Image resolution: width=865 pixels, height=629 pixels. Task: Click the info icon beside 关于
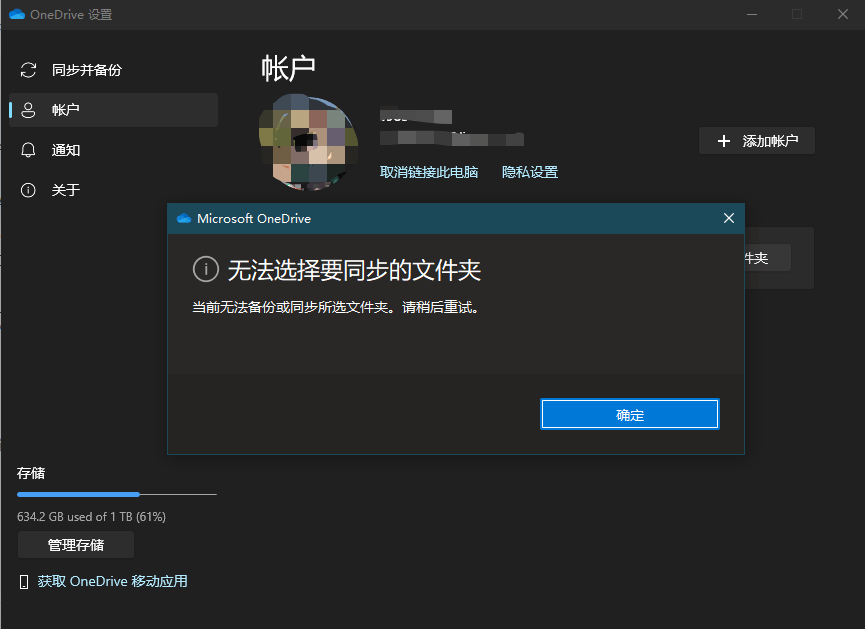click(28, 190)
